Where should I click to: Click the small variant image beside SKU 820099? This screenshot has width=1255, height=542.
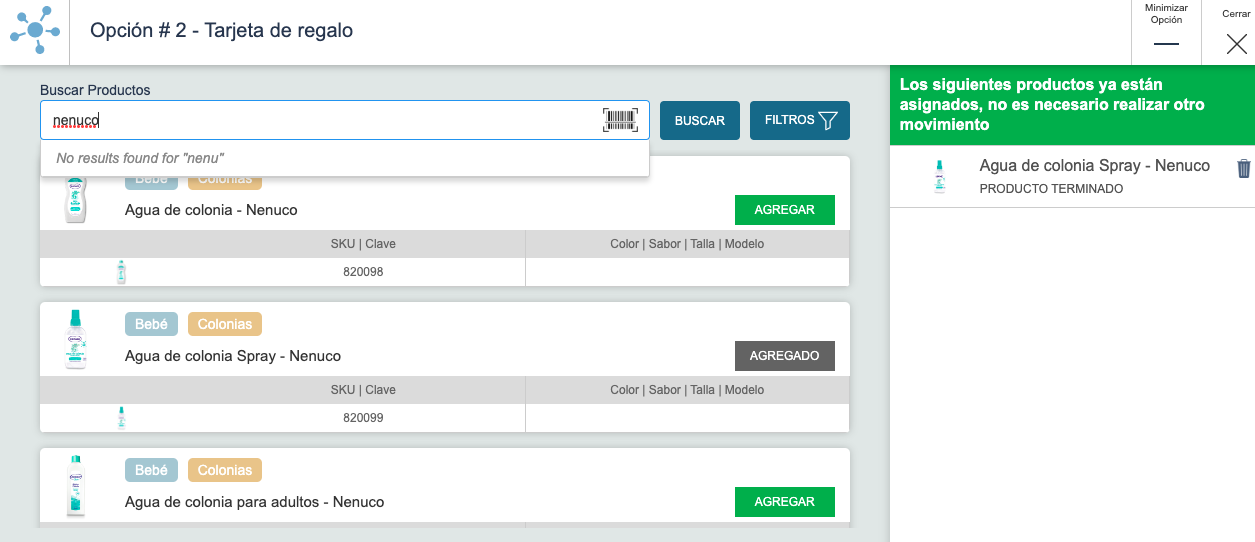pos(121,418)
